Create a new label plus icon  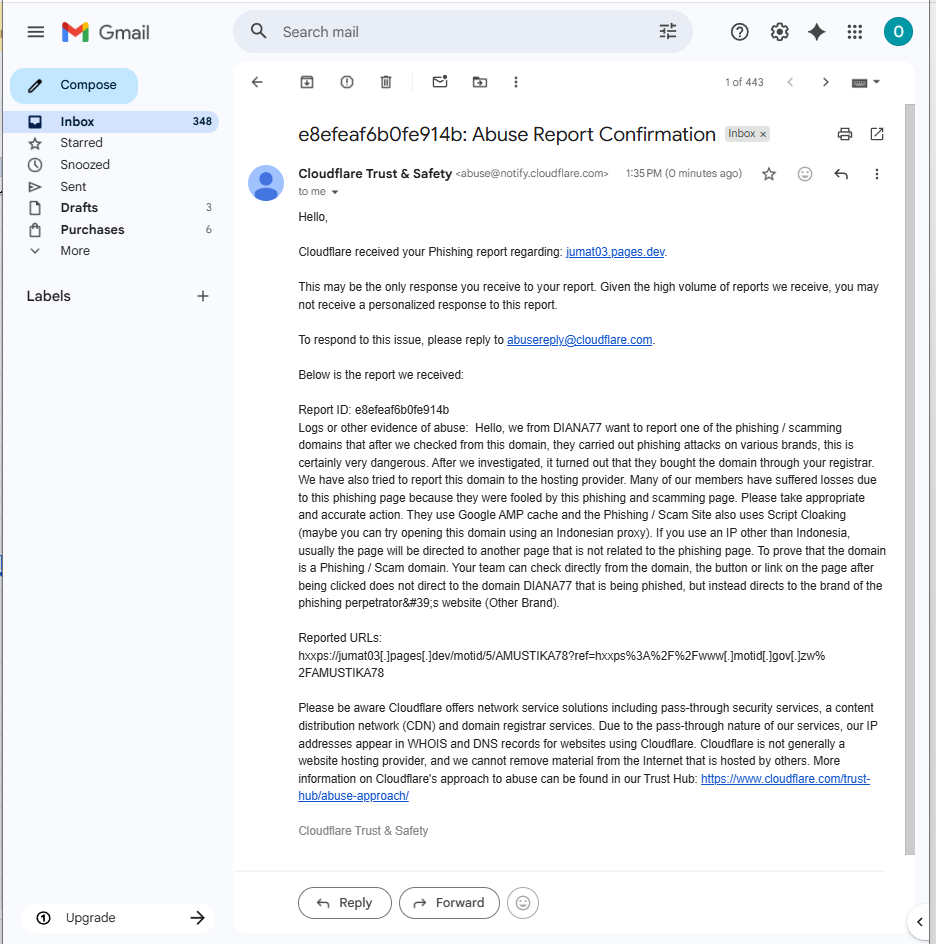203,296
